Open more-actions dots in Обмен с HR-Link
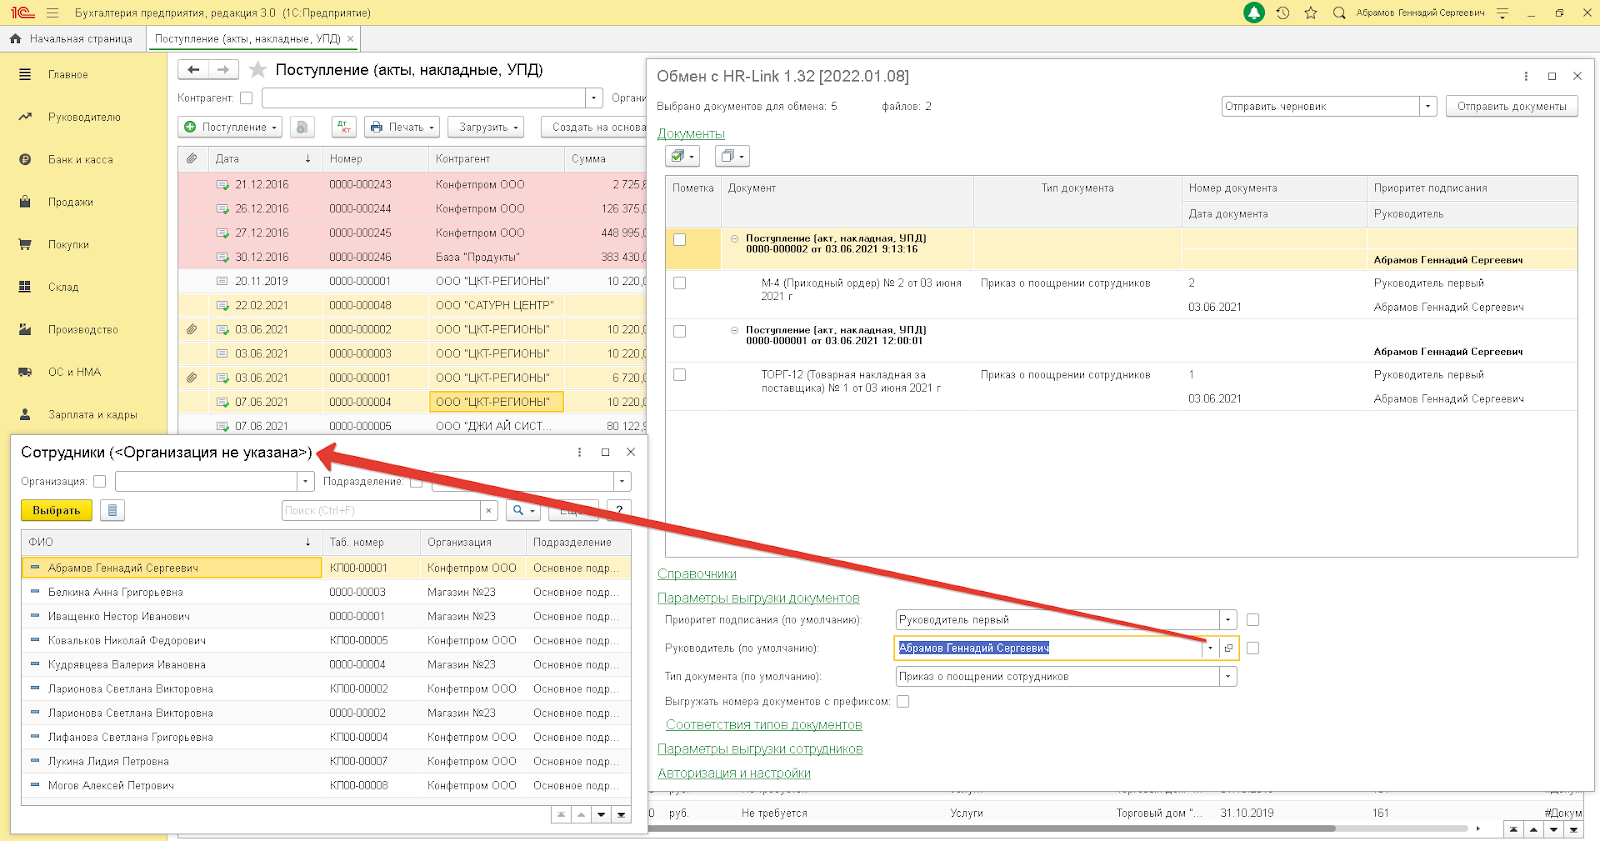 [1526, 76]
